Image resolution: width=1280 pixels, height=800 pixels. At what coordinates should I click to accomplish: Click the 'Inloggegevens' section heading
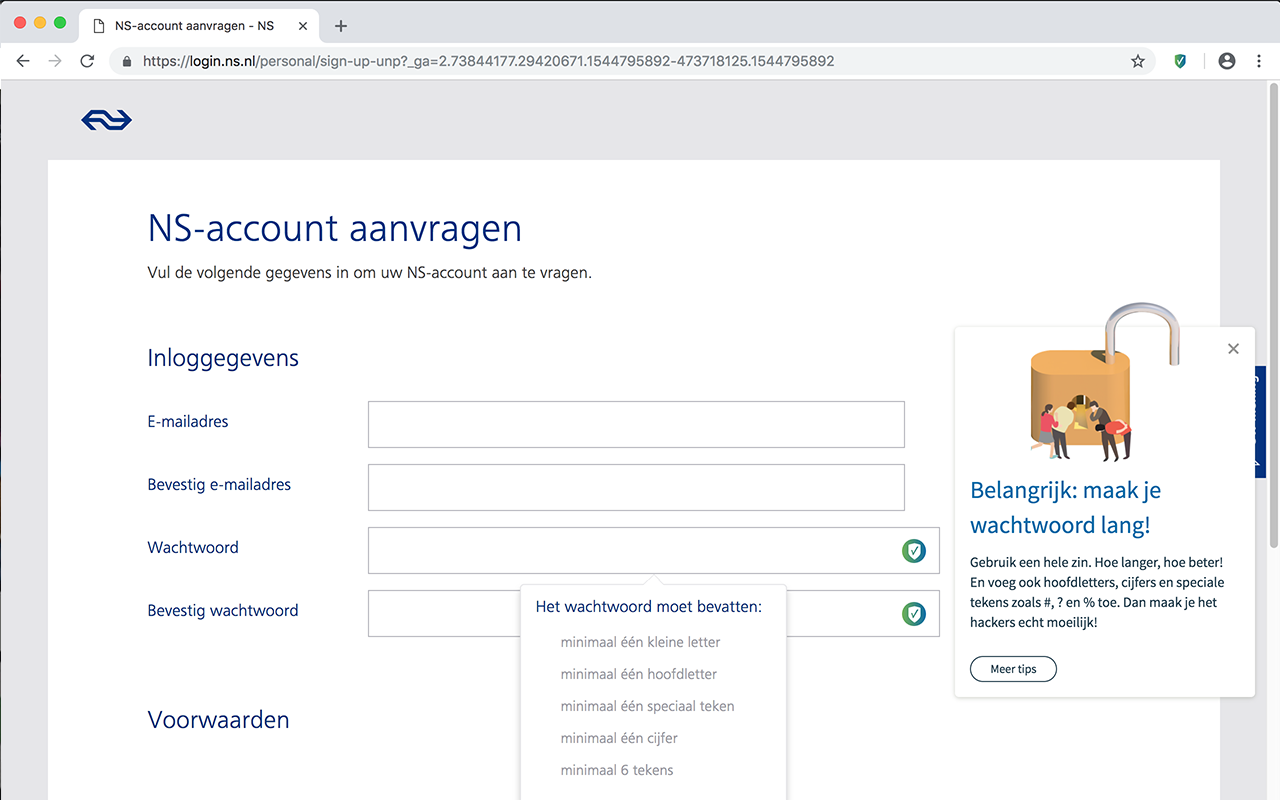[223, 358]
